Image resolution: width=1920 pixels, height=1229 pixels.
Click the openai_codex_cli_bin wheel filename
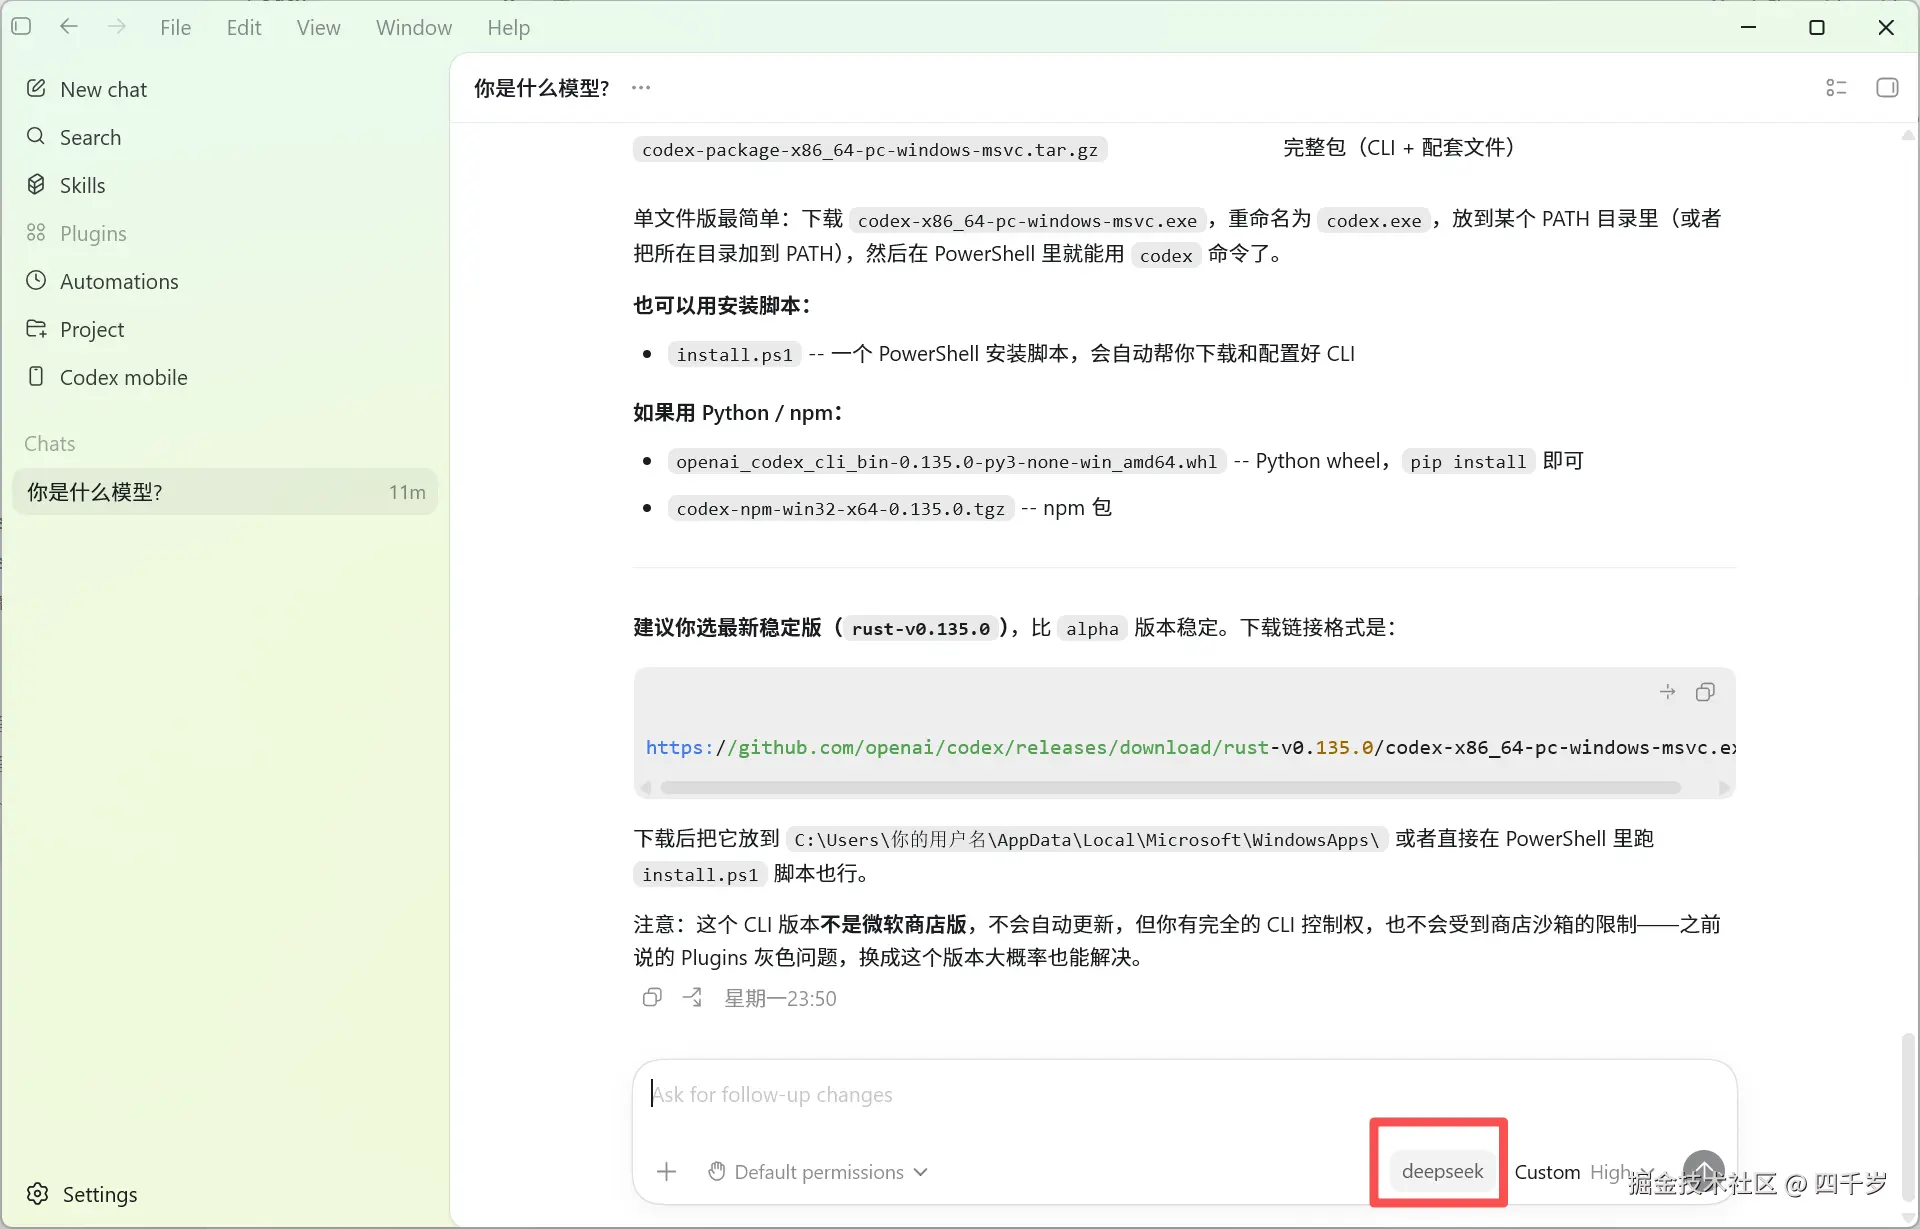[x=946, y=462]
